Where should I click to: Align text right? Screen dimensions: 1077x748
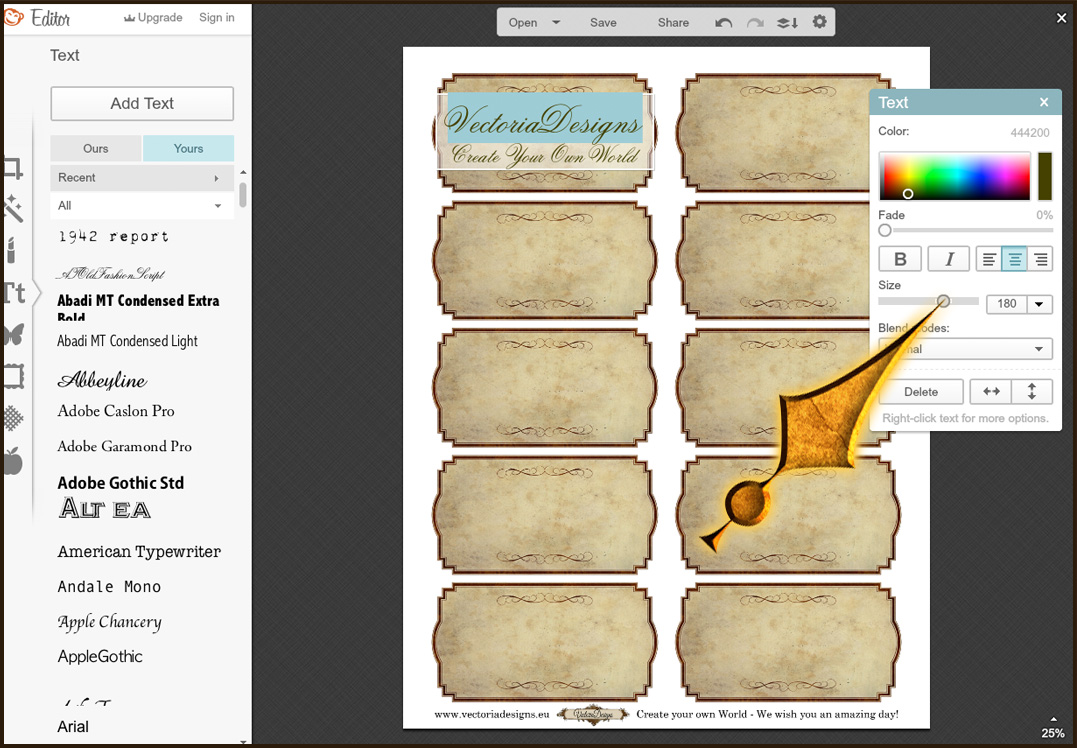point(1040,259)
